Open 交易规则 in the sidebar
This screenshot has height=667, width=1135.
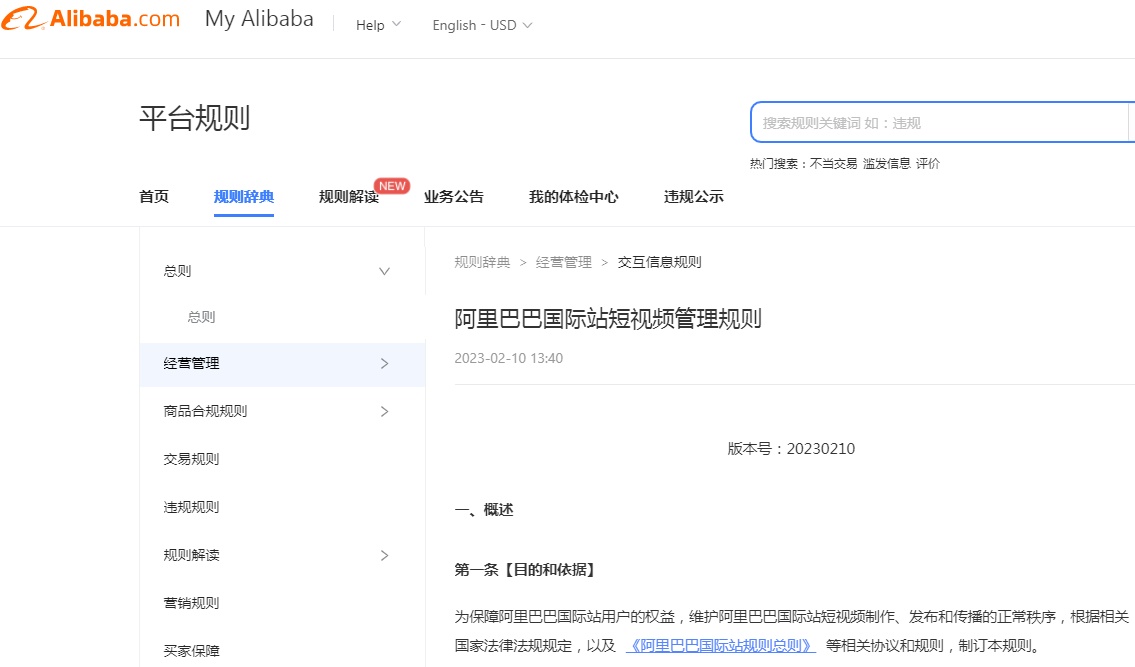point(191,459)
